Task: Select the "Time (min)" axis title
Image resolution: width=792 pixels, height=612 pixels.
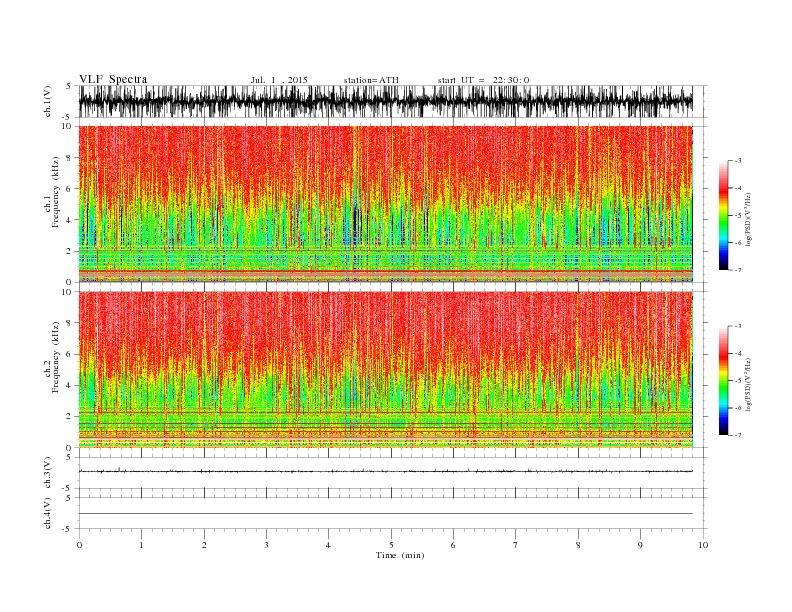Action: pyautogui.click(x=400, y=555)
